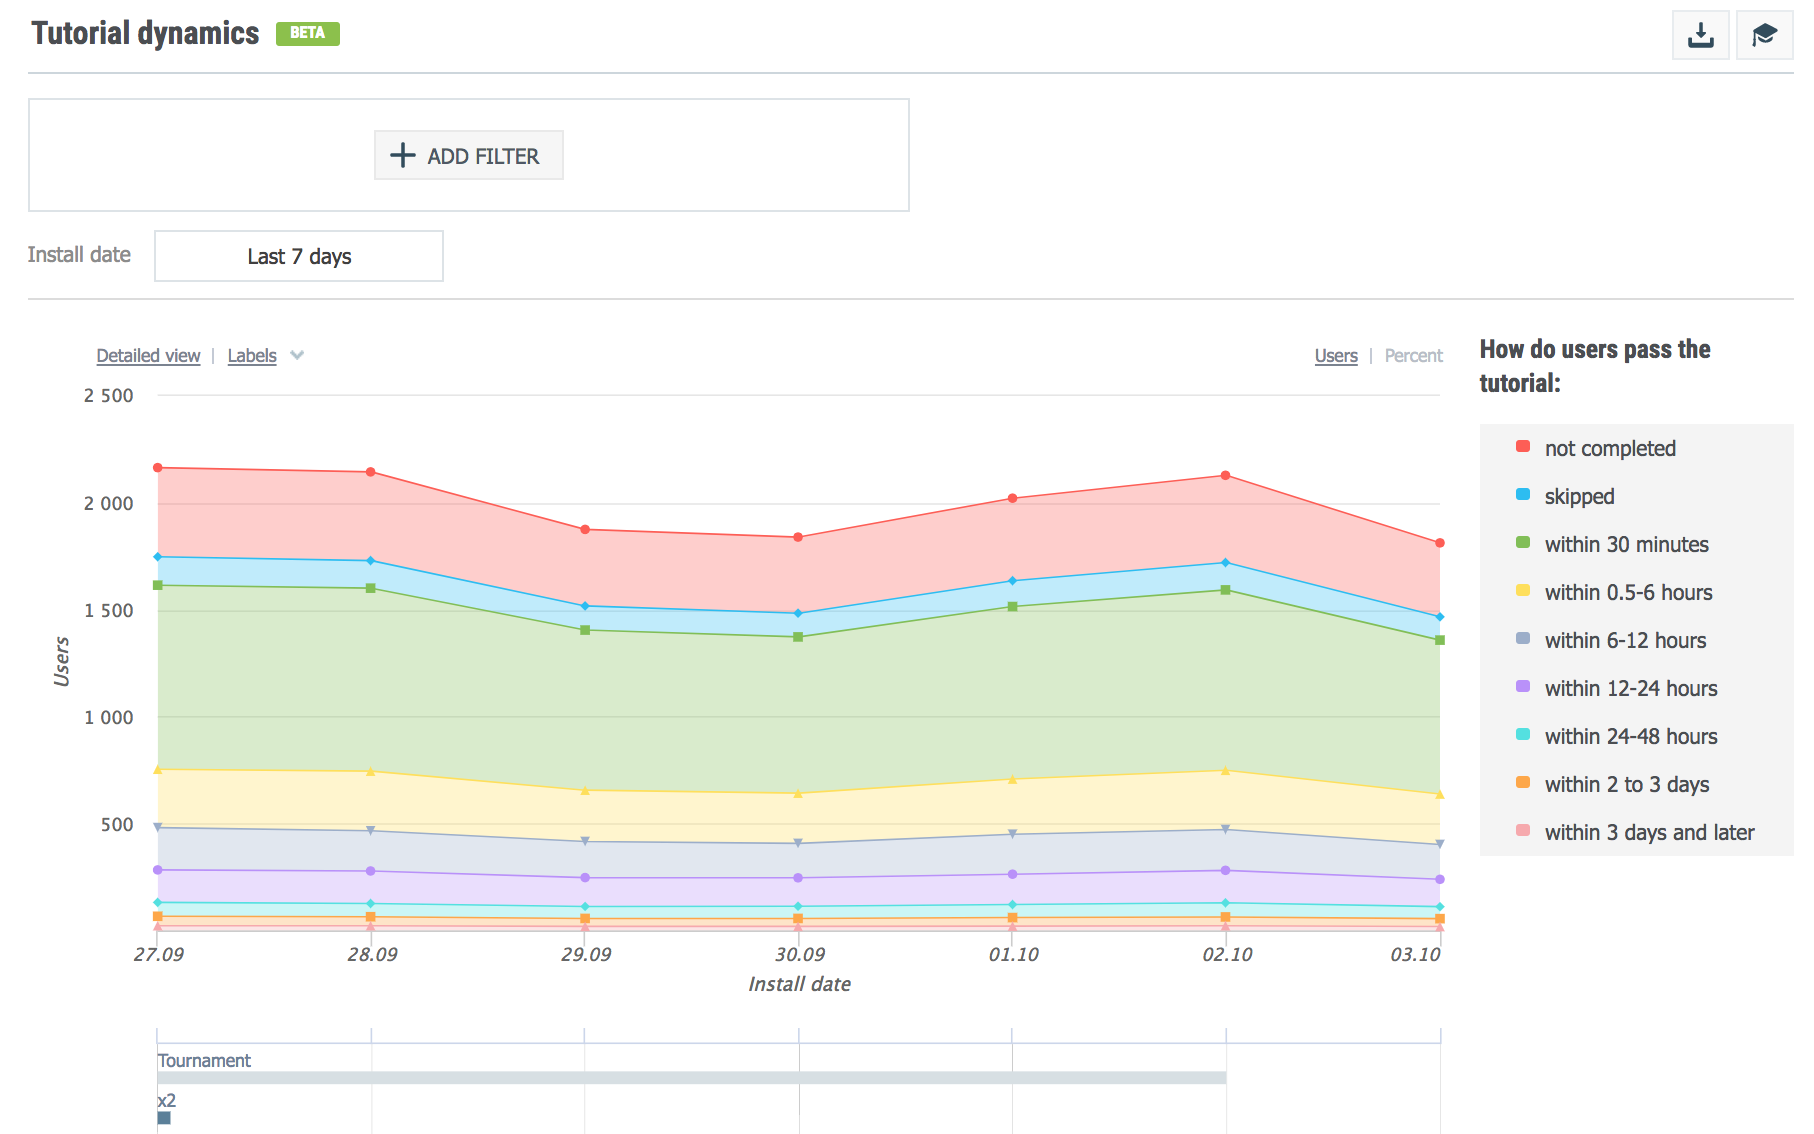Select the Users chart view
This screenshot has width=1814, height=1134.
(1335, 356)
